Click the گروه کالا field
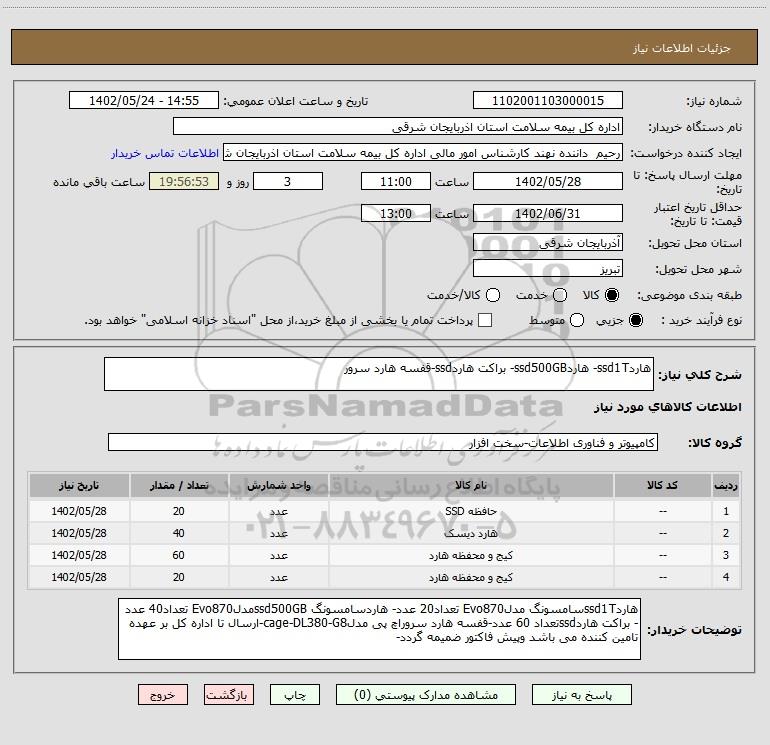 (383, 442)
